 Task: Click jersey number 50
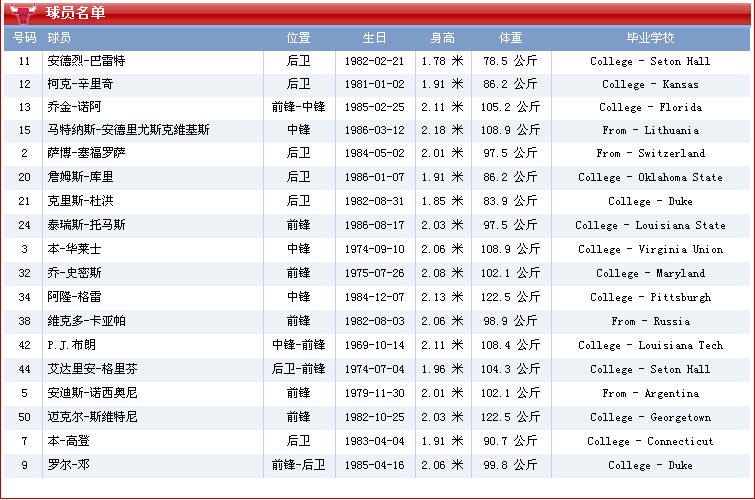pyautogui.click(x=25, y=417)
